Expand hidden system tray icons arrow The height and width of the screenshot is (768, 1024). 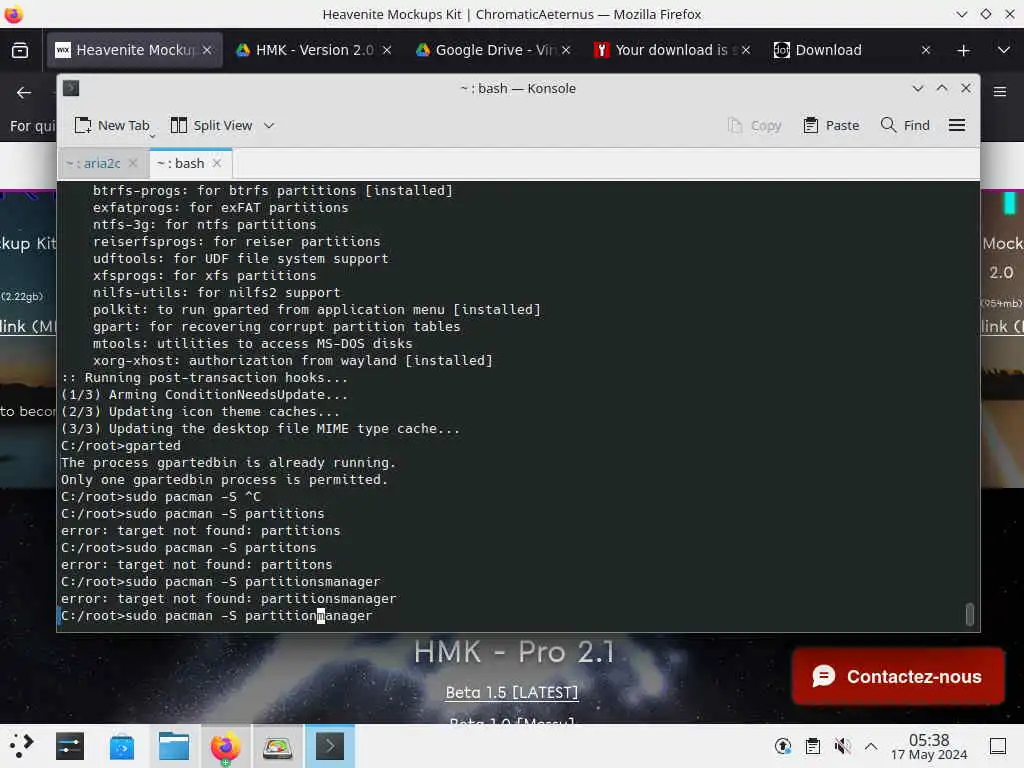pos(871,746)
